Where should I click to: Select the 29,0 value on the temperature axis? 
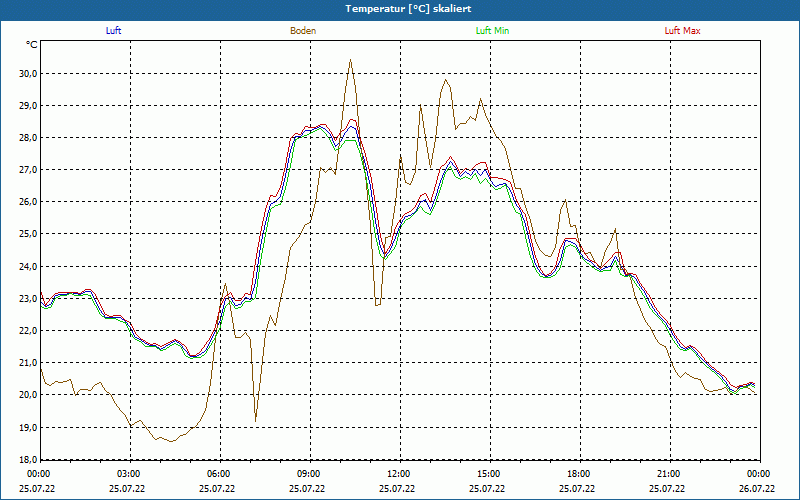point(29,106)
